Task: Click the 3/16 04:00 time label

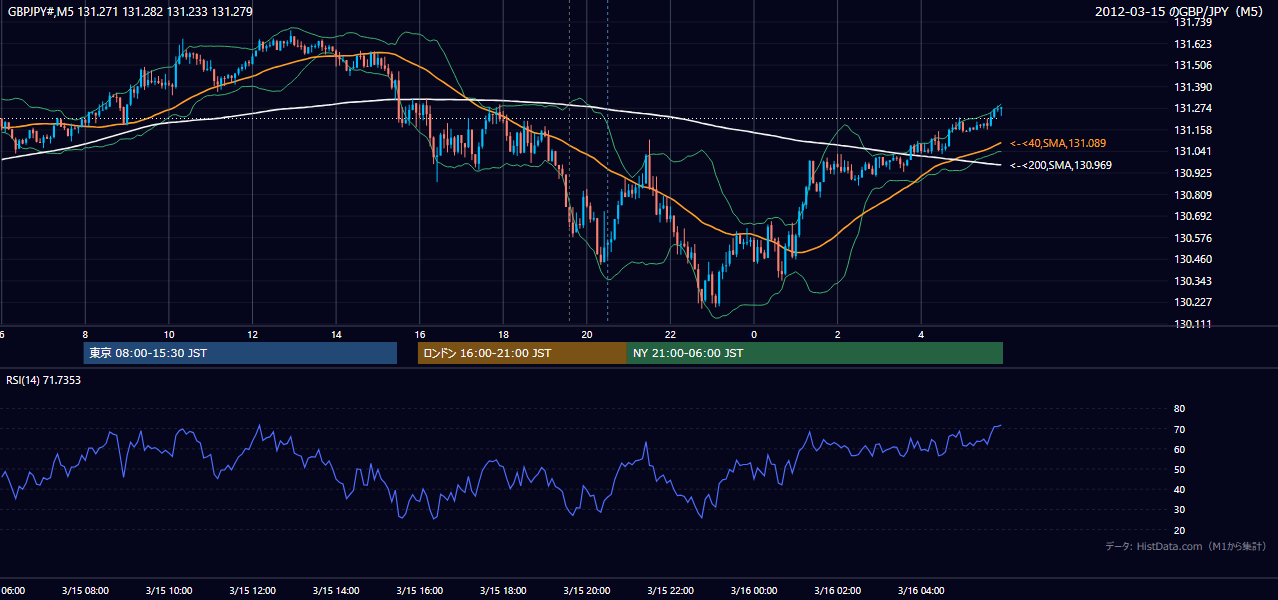Action: pyautogui.click(x=921, y=591)
